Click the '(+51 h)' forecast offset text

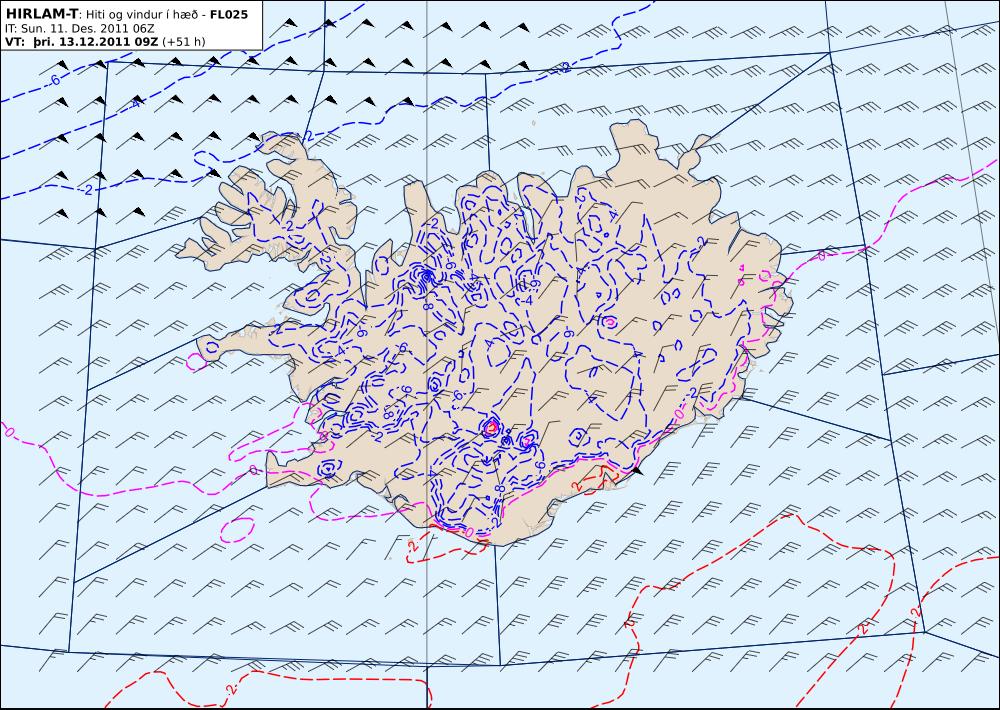[184, 42]
